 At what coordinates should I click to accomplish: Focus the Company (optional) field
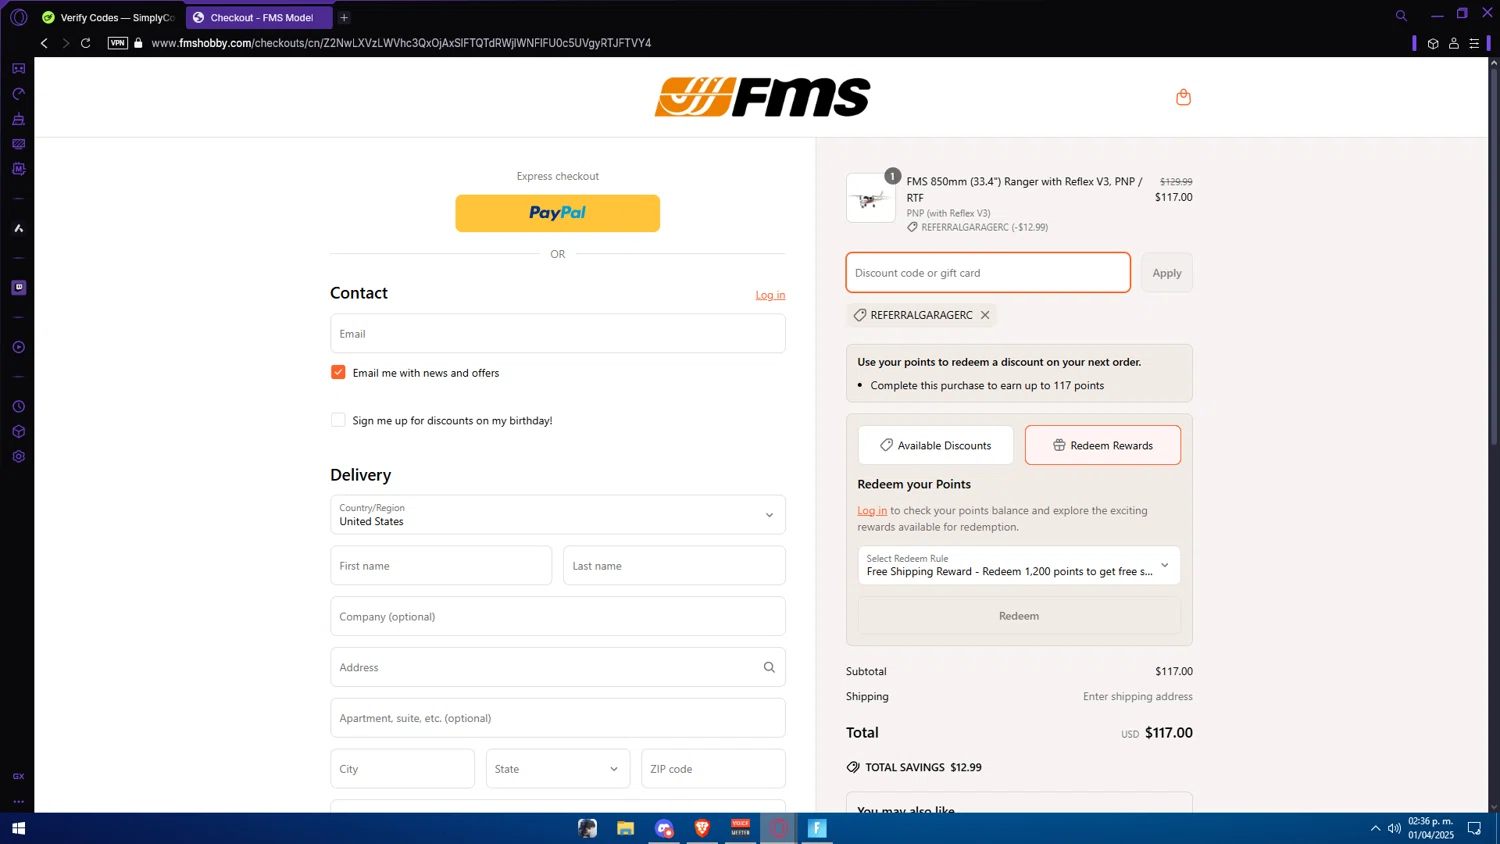(x=558, y=616)
